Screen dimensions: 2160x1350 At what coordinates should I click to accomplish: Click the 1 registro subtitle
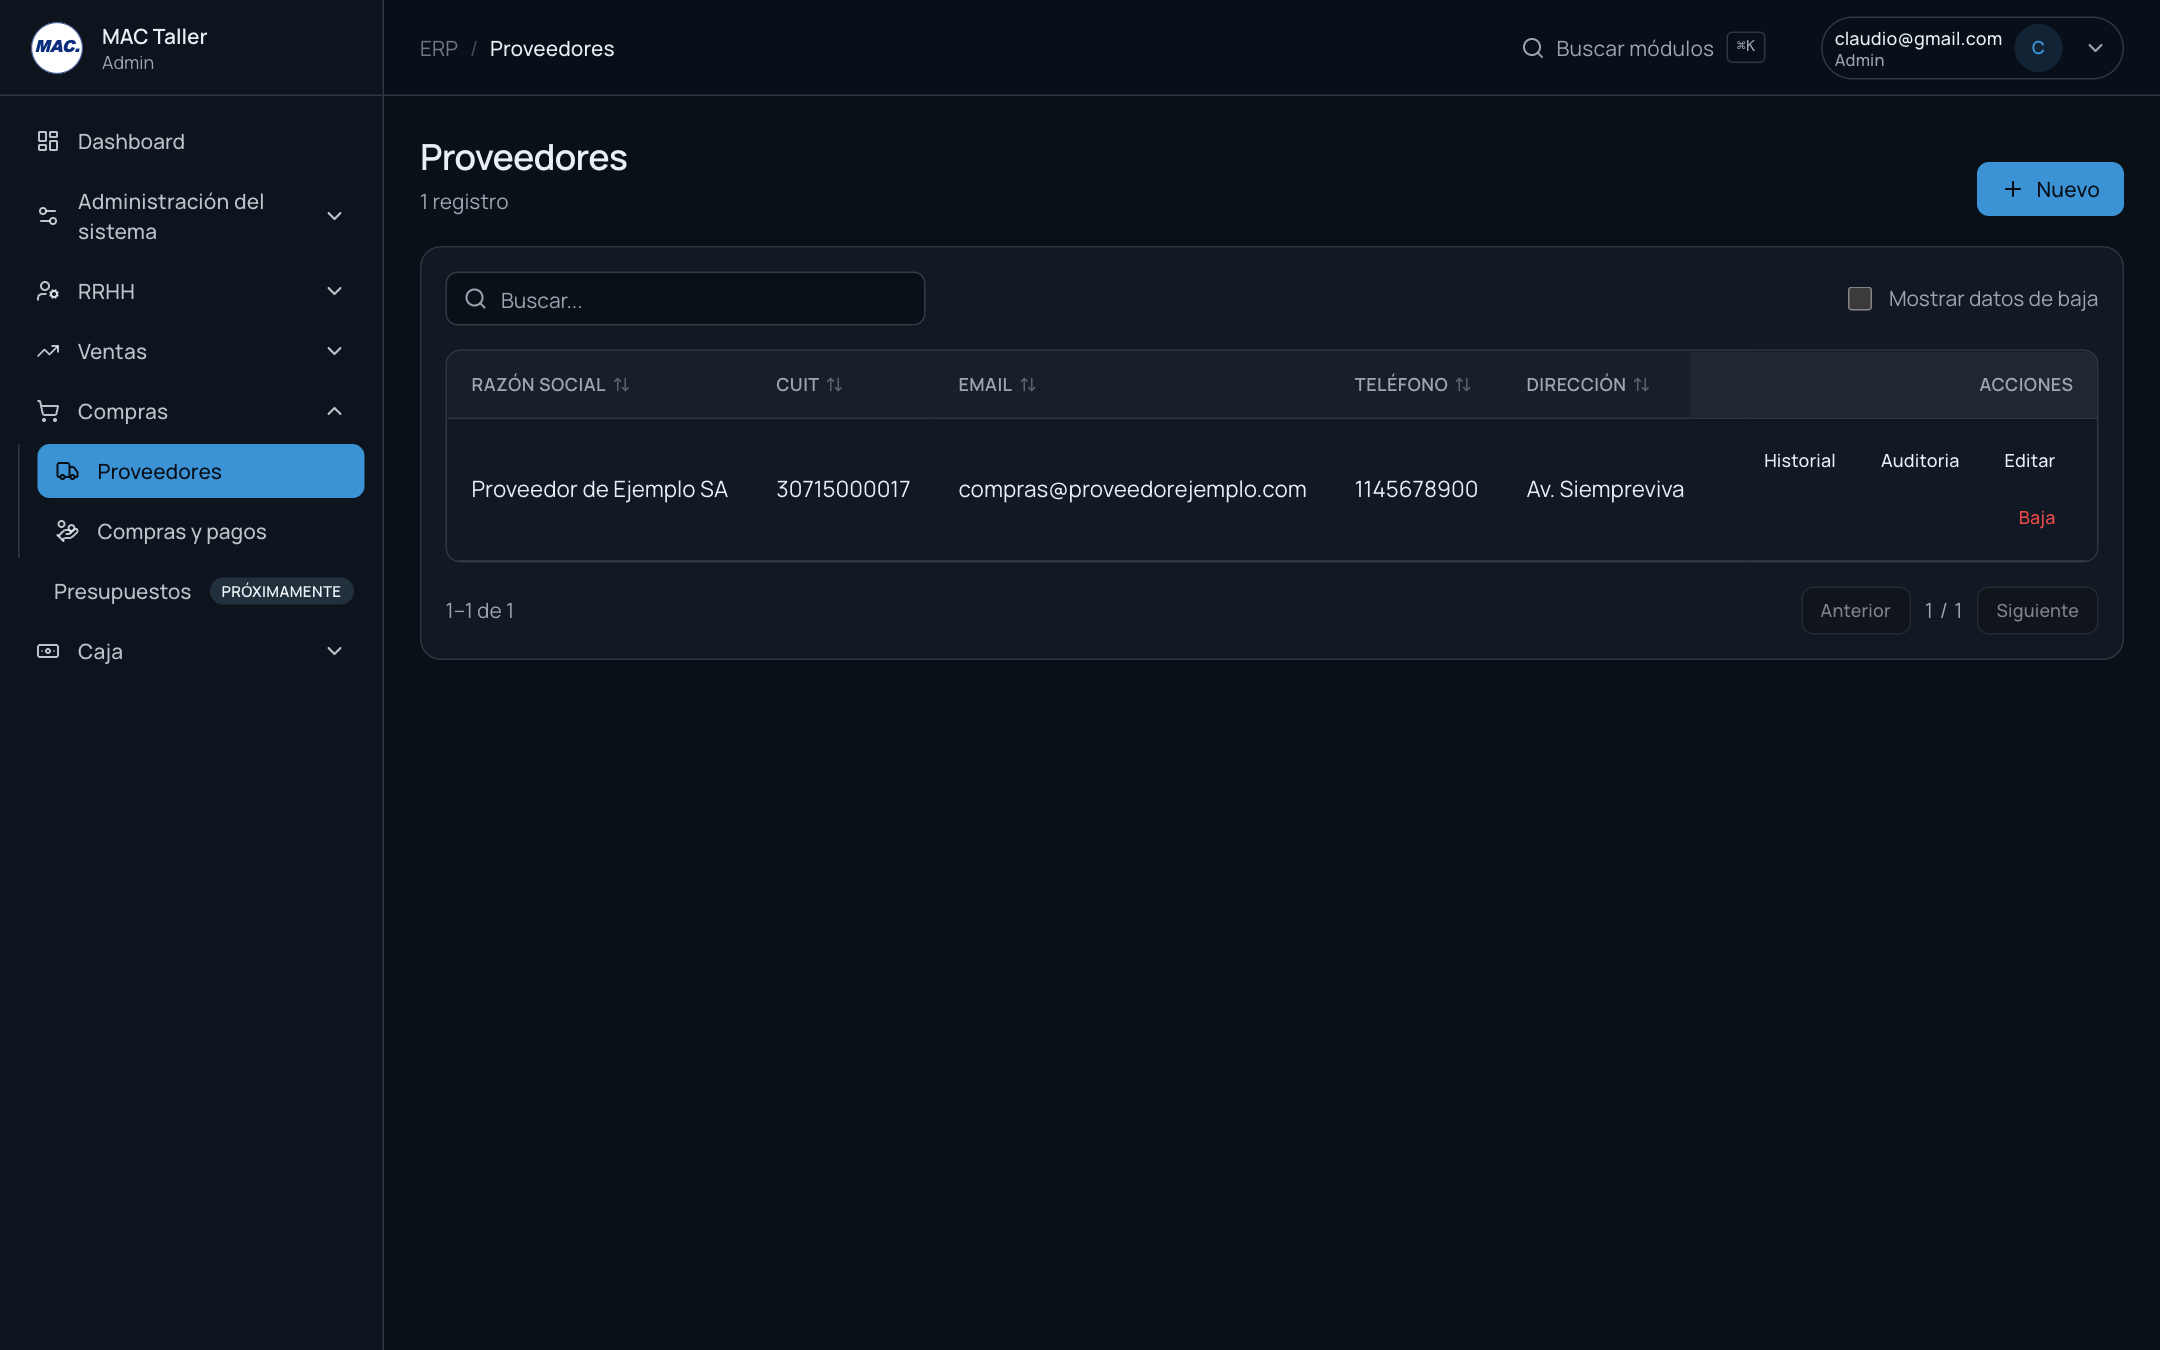click(464, 202)
